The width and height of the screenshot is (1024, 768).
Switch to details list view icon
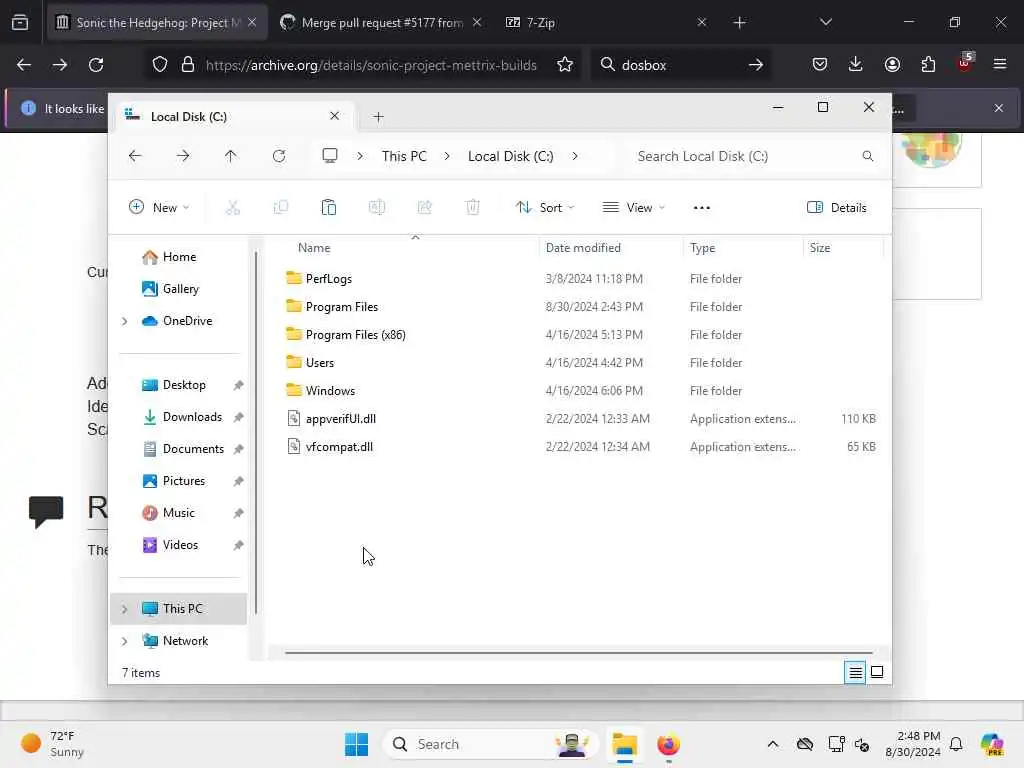855,672
